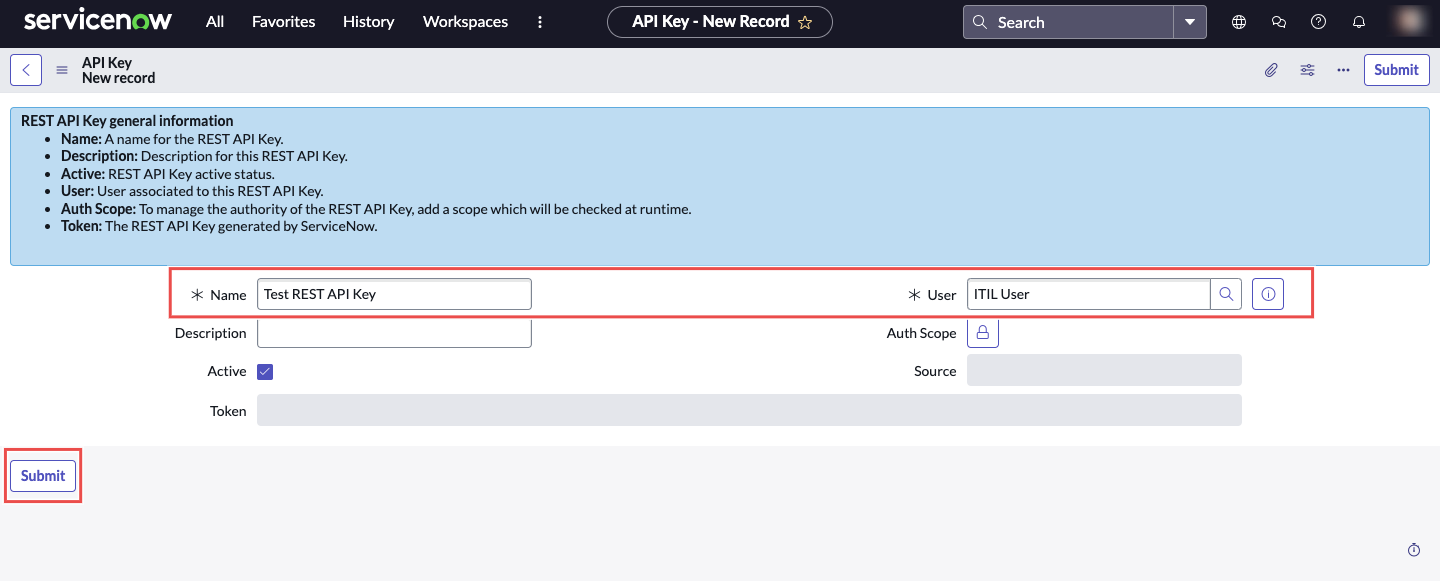Star the API Key New Record favorite
The width and height of the screenshot is (1440, 581).
tap(806, 21)
